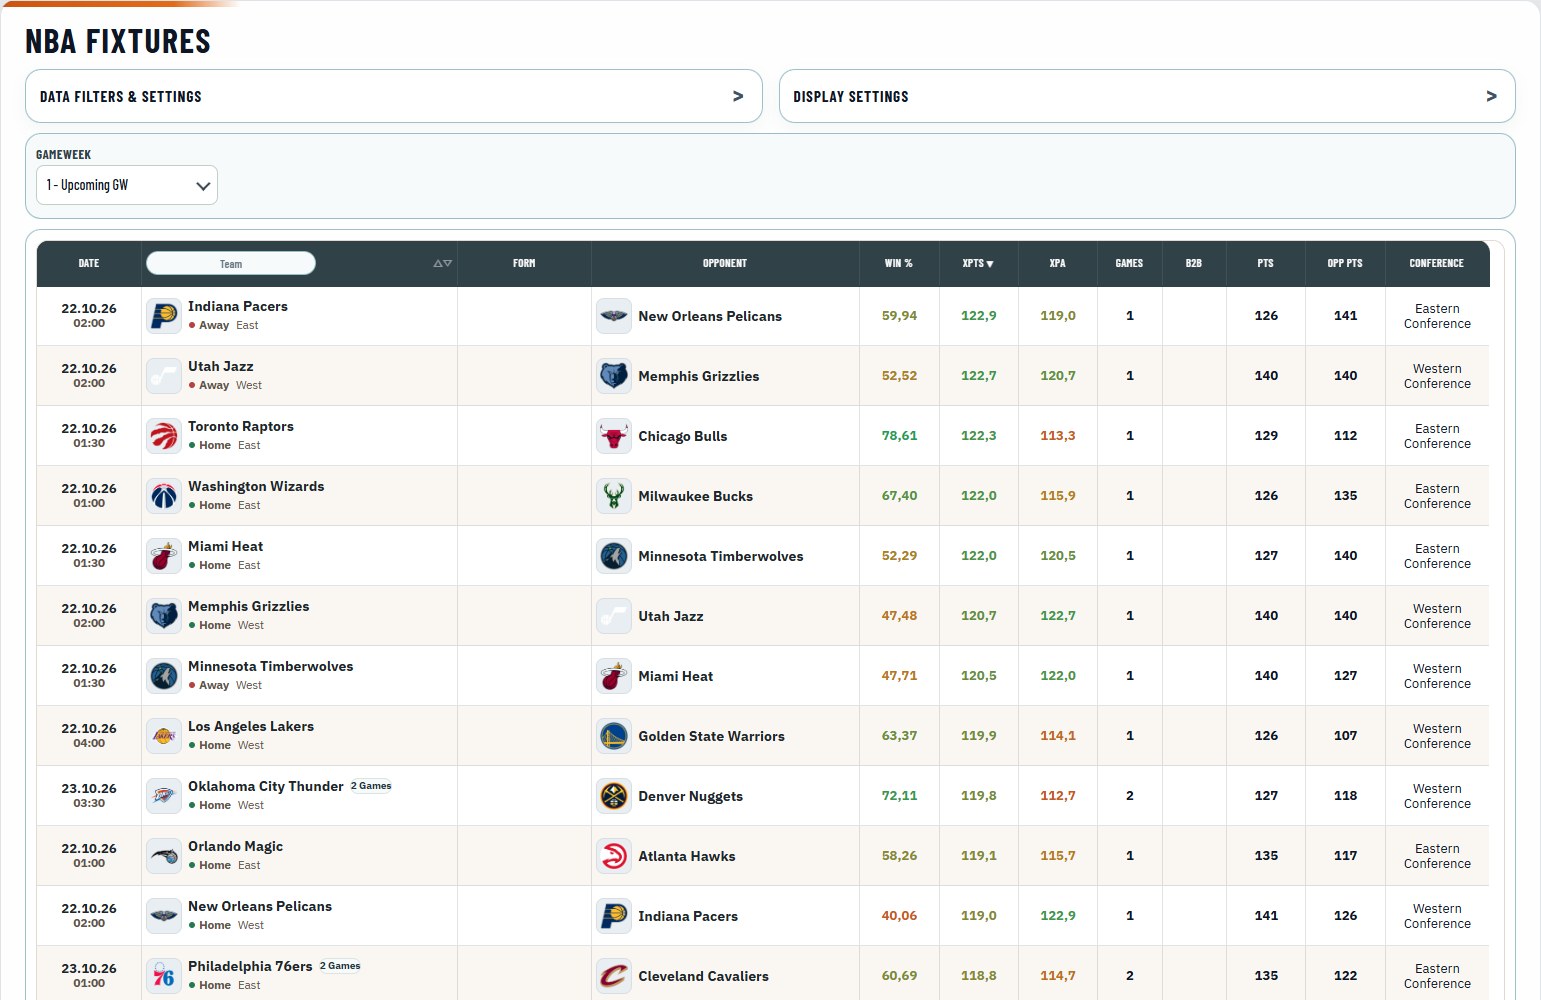Click the Washington Wizards team logo
The height and width of the screenshot is (1000, 1541).
tap(164, 496)
